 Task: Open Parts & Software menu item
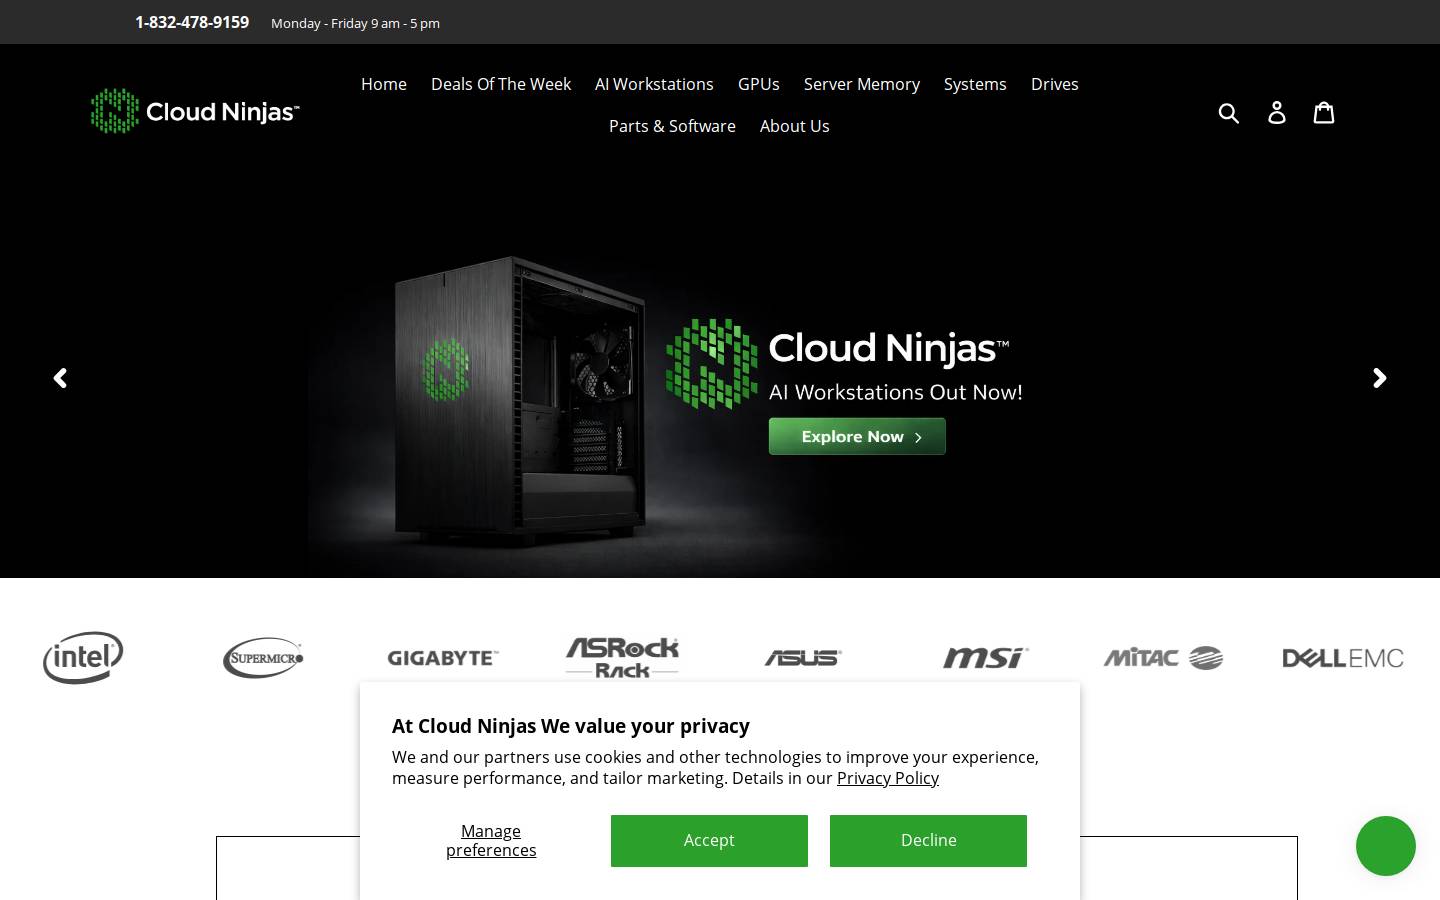[x=672, y=126]
